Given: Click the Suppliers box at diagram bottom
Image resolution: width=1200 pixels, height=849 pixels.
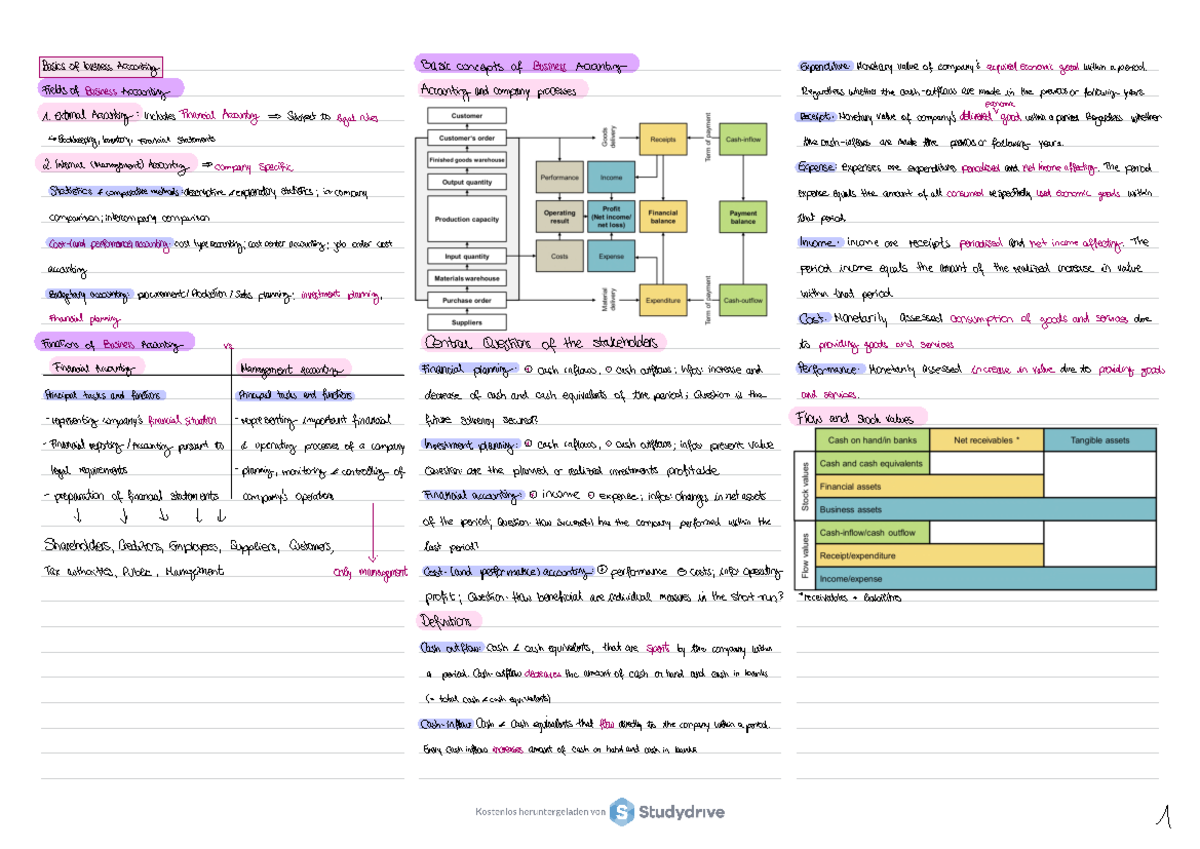Looking at the screenshot, I should click(x=466, y=322).
